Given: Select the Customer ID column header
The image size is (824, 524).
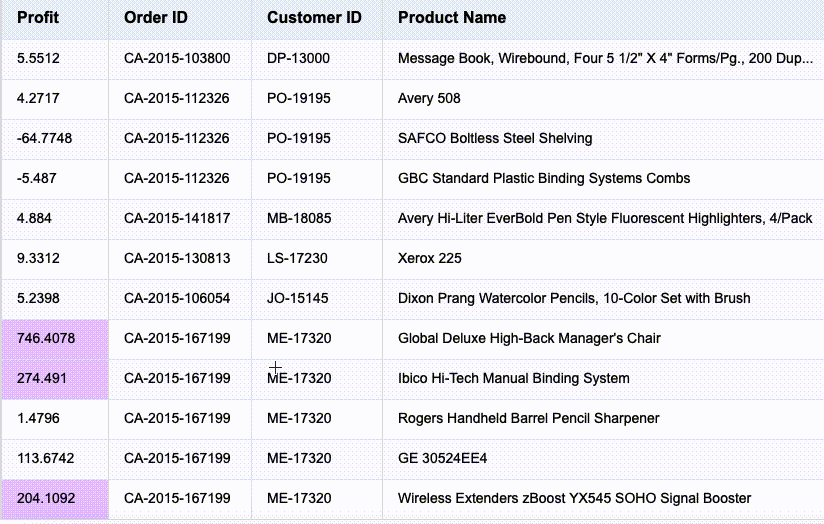Looking at the screenshot, I should coord(314,18).
